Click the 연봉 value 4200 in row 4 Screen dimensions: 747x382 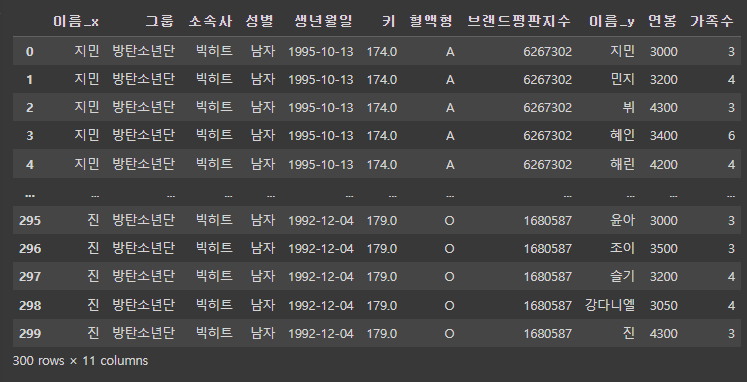[x=663, y=164]
